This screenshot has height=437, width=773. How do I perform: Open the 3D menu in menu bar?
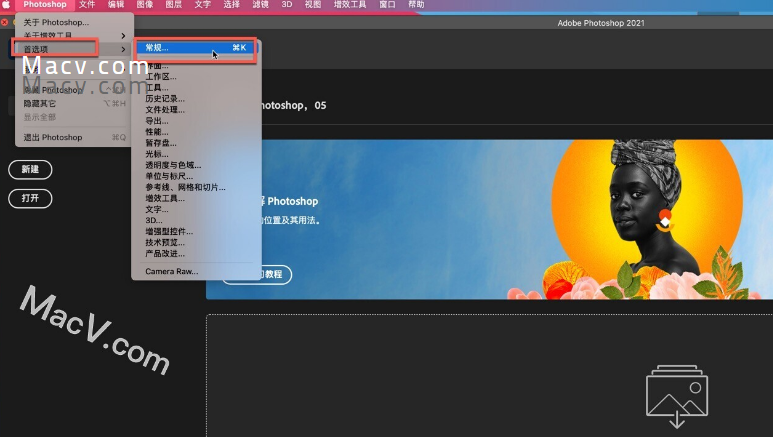click(x=286, y=4)
